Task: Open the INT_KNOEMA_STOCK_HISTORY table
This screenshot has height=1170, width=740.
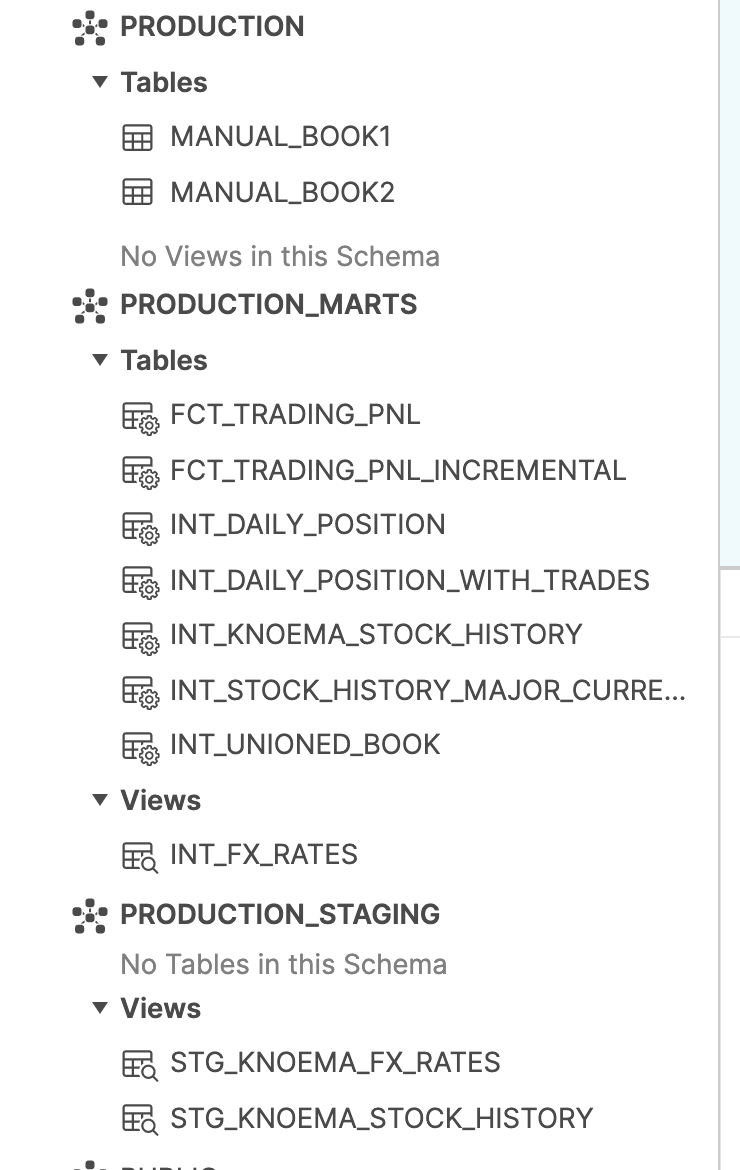Action: (x=376, y=635)
